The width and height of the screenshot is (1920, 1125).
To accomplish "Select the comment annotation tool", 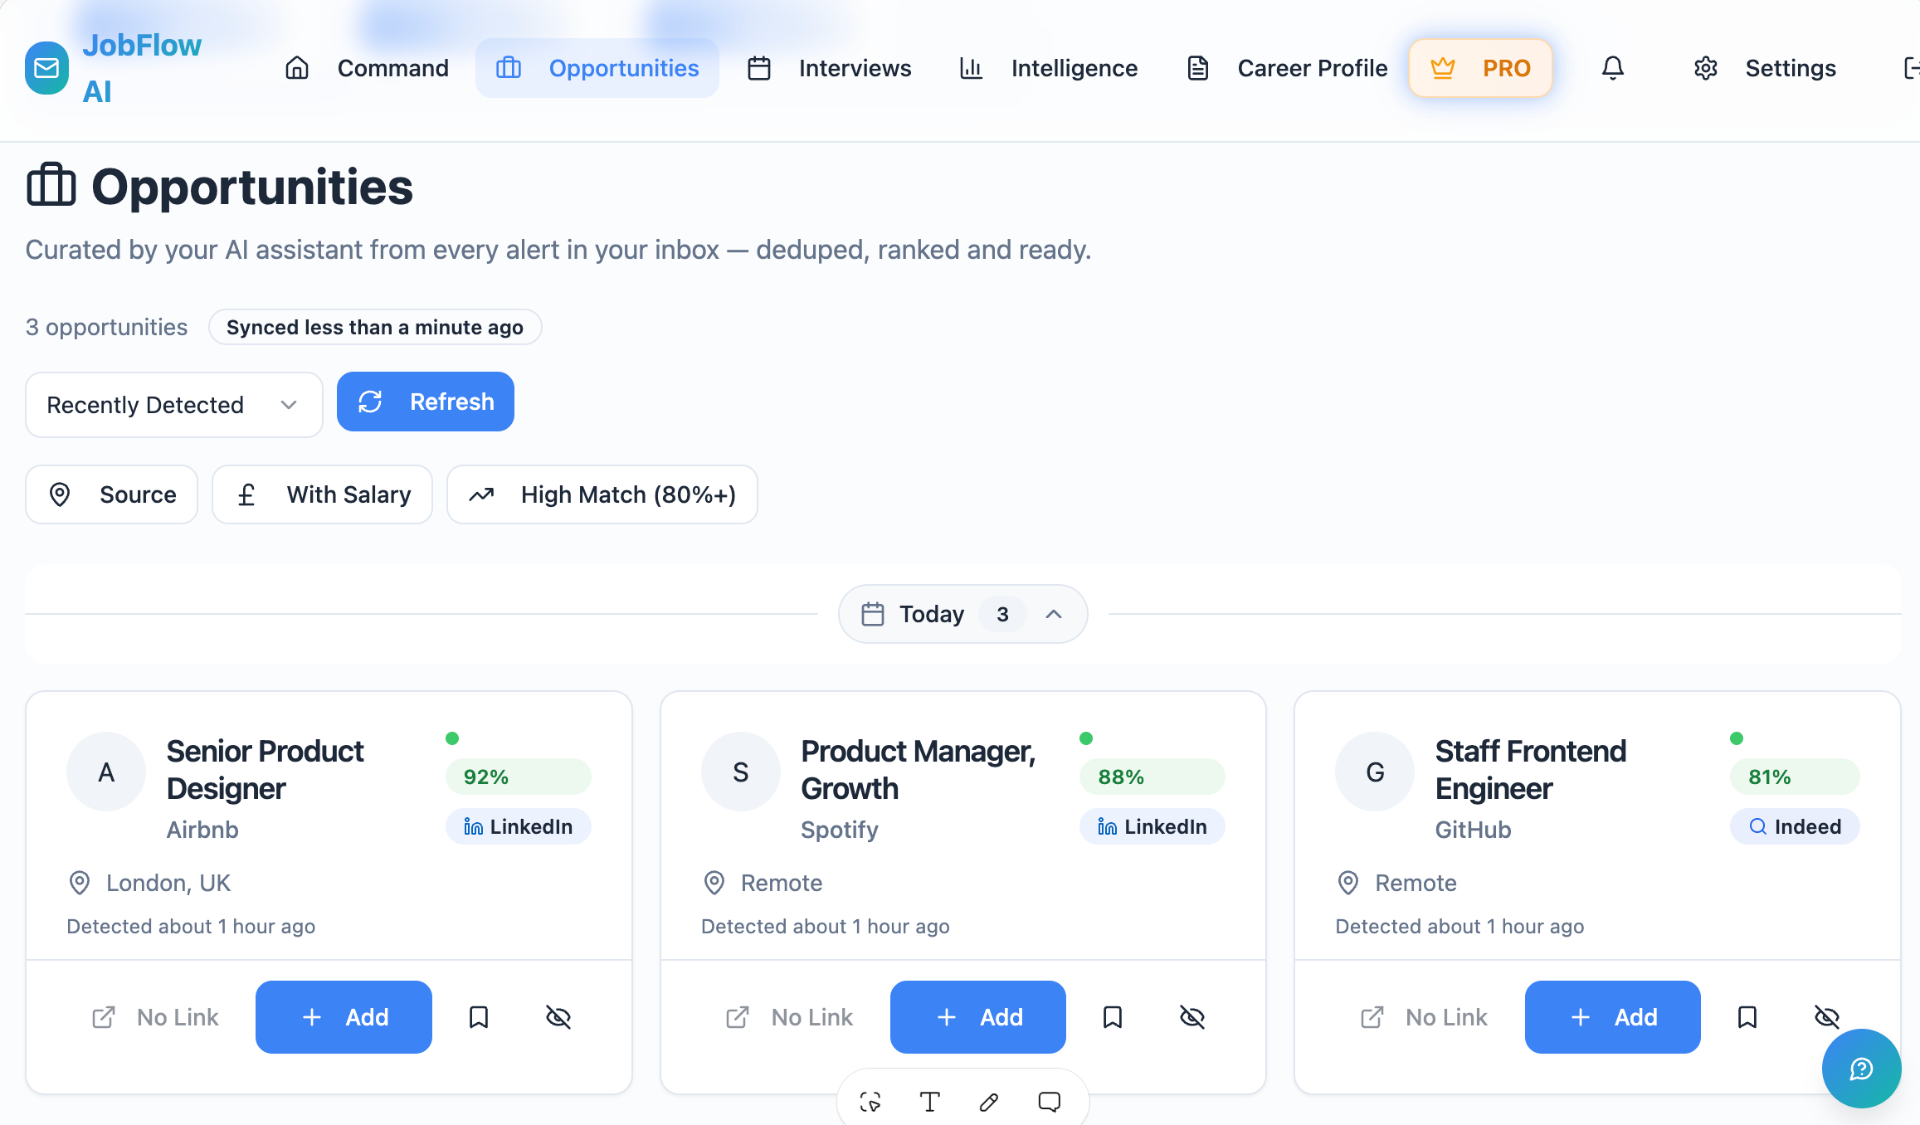I will click(x=1049, y=1102).
